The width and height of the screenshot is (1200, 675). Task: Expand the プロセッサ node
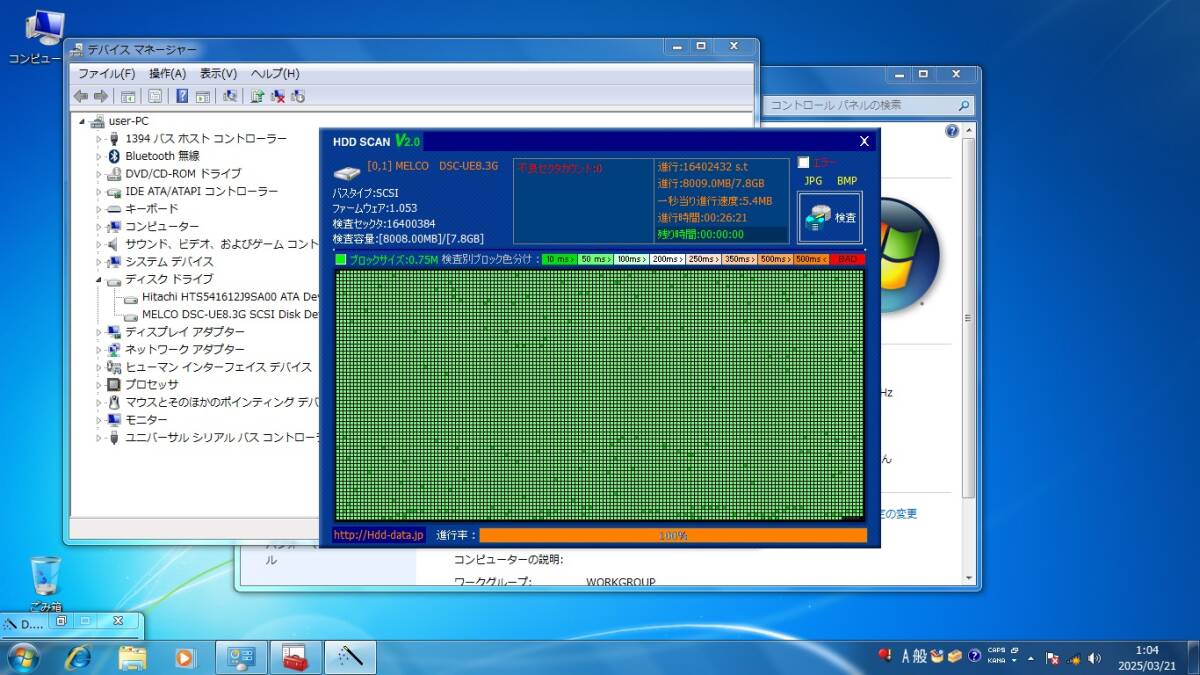tap(100, 385)
